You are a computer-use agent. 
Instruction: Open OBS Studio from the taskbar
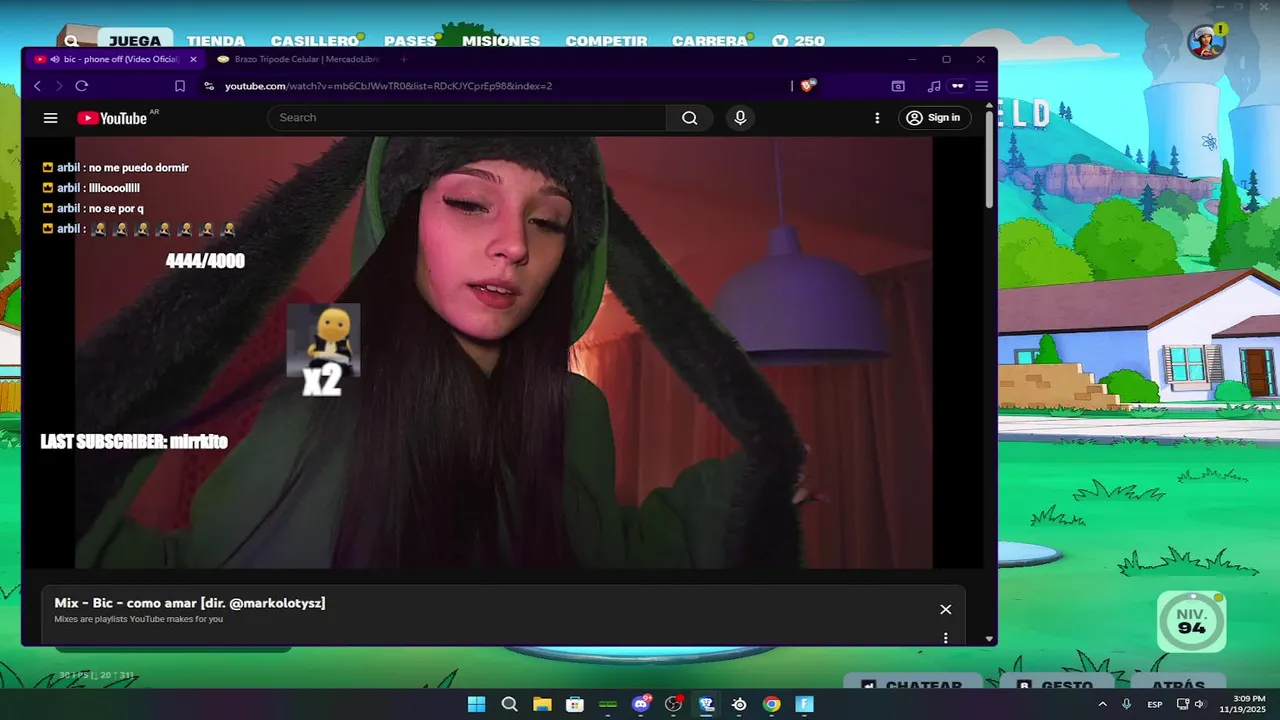(x=674, y=704)
